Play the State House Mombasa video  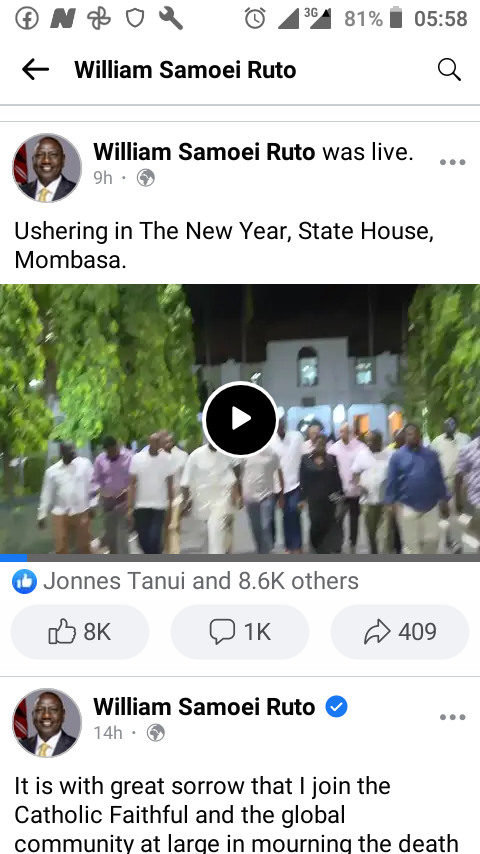pyautogui.click(x=240, y=419)
